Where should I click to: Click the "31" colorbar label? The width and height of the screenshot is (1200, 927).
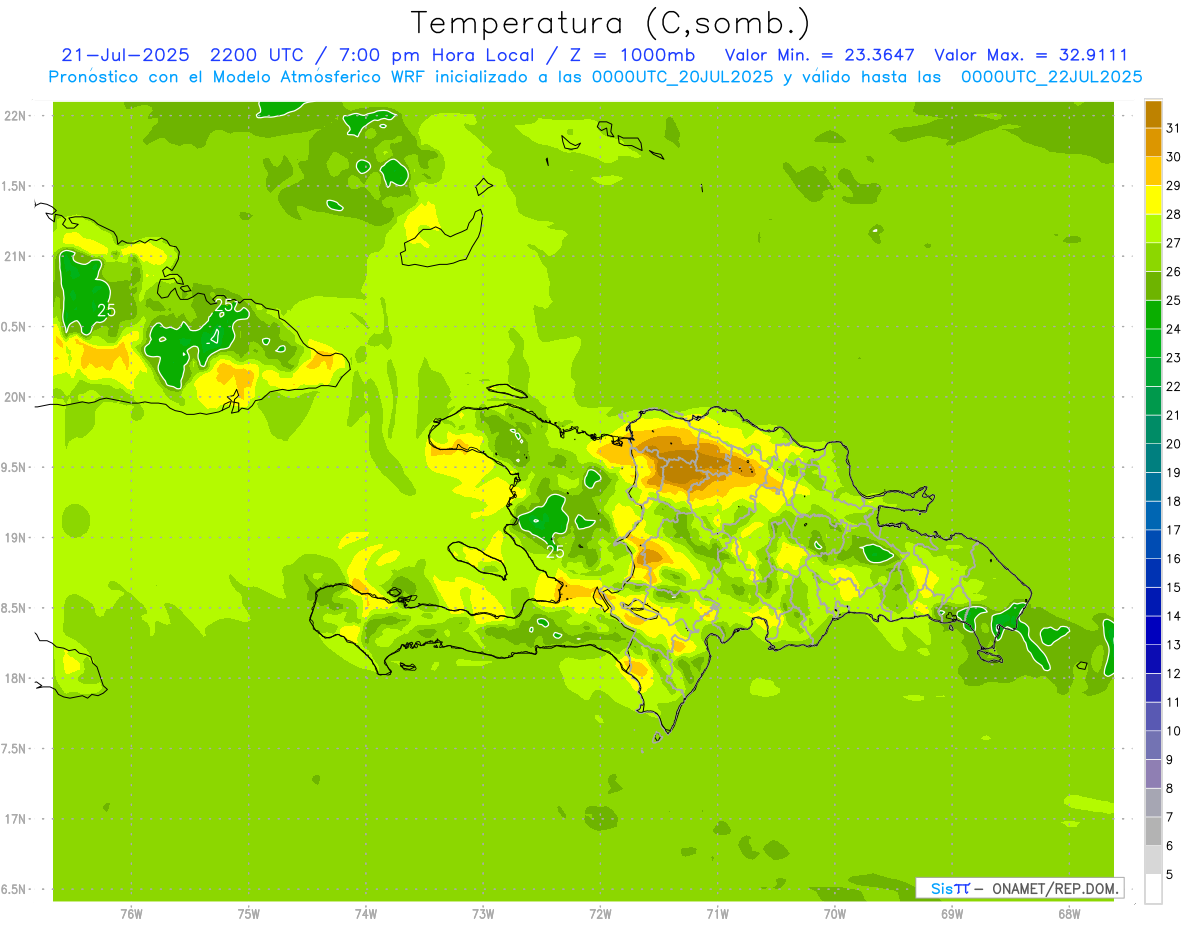[x=1174, y=128]
